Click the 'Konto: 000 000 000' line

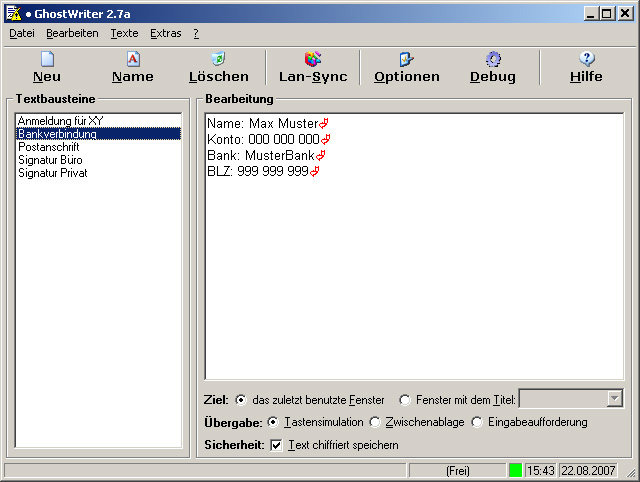click(x=268, y=139)
